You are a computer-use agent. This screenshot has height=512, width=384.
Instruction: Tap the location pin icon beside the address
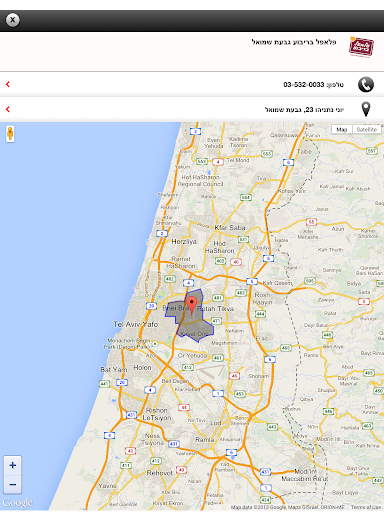click(366, 109)
